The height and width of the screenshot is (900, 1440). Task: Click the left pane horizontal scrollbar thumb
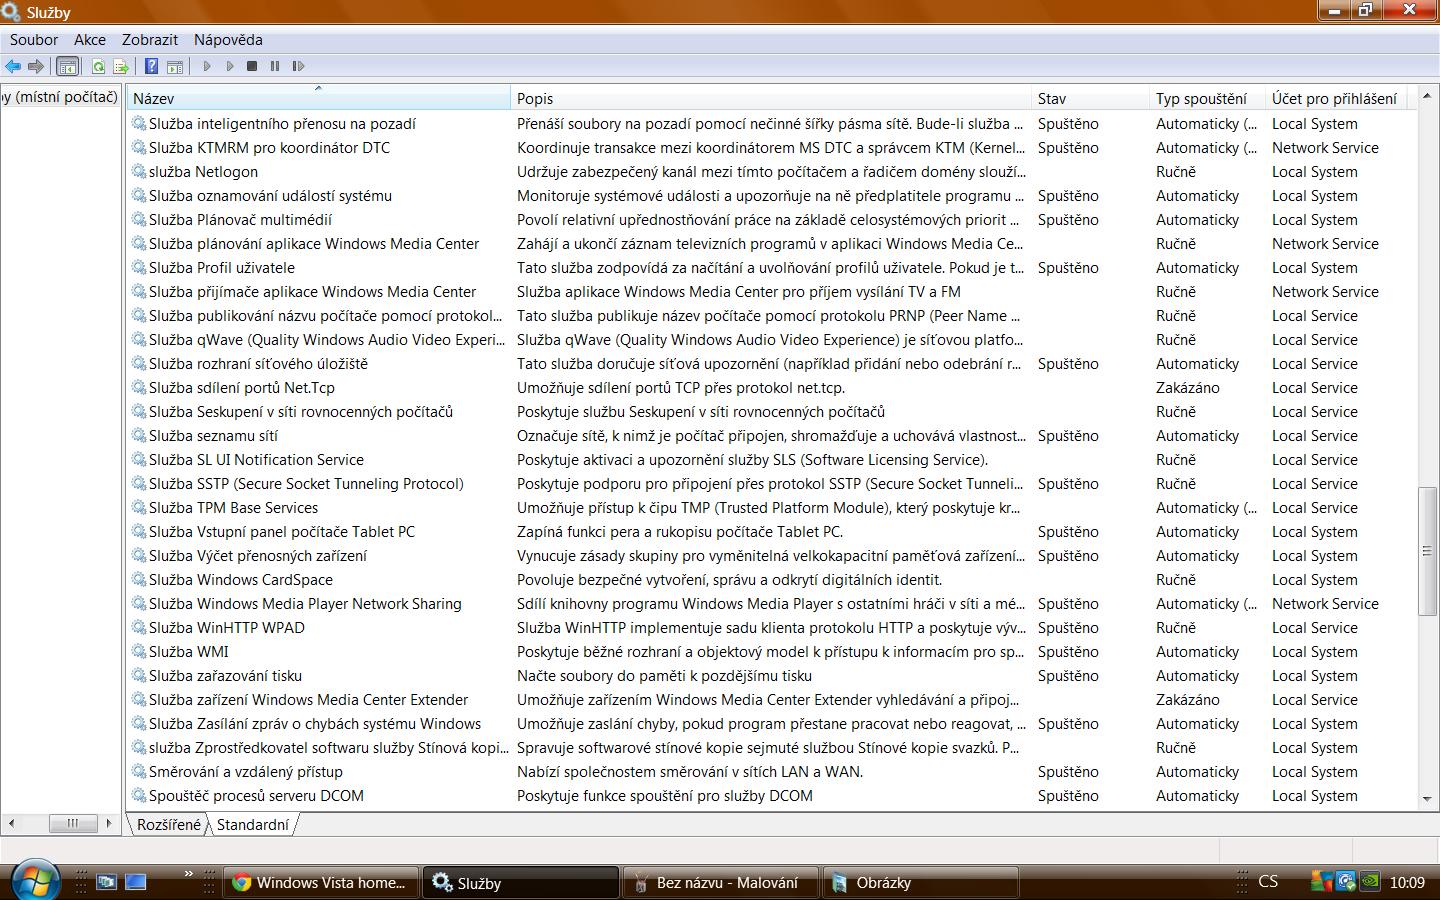73,823
